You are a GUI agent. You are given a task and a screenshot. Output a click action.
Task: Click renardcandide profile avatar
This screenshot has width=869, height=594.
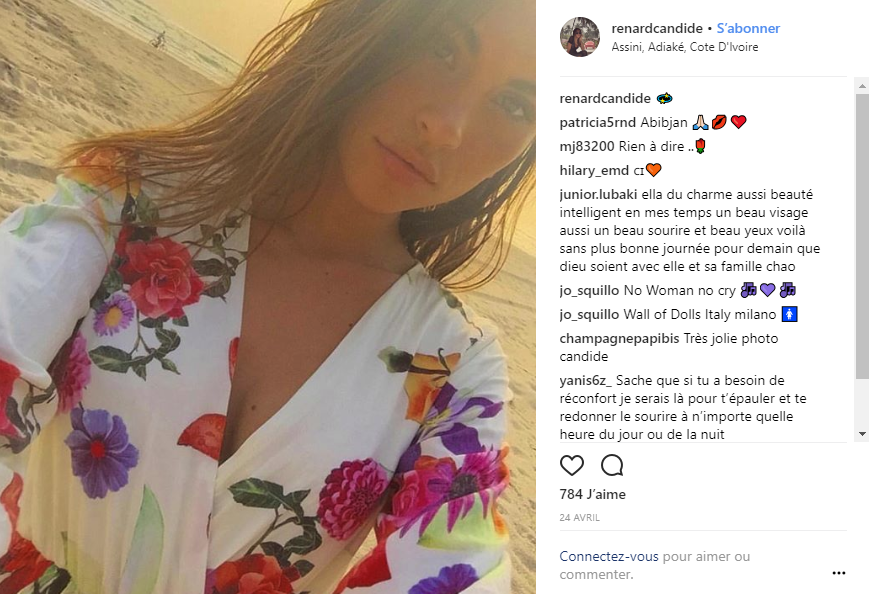click(580, 37)
